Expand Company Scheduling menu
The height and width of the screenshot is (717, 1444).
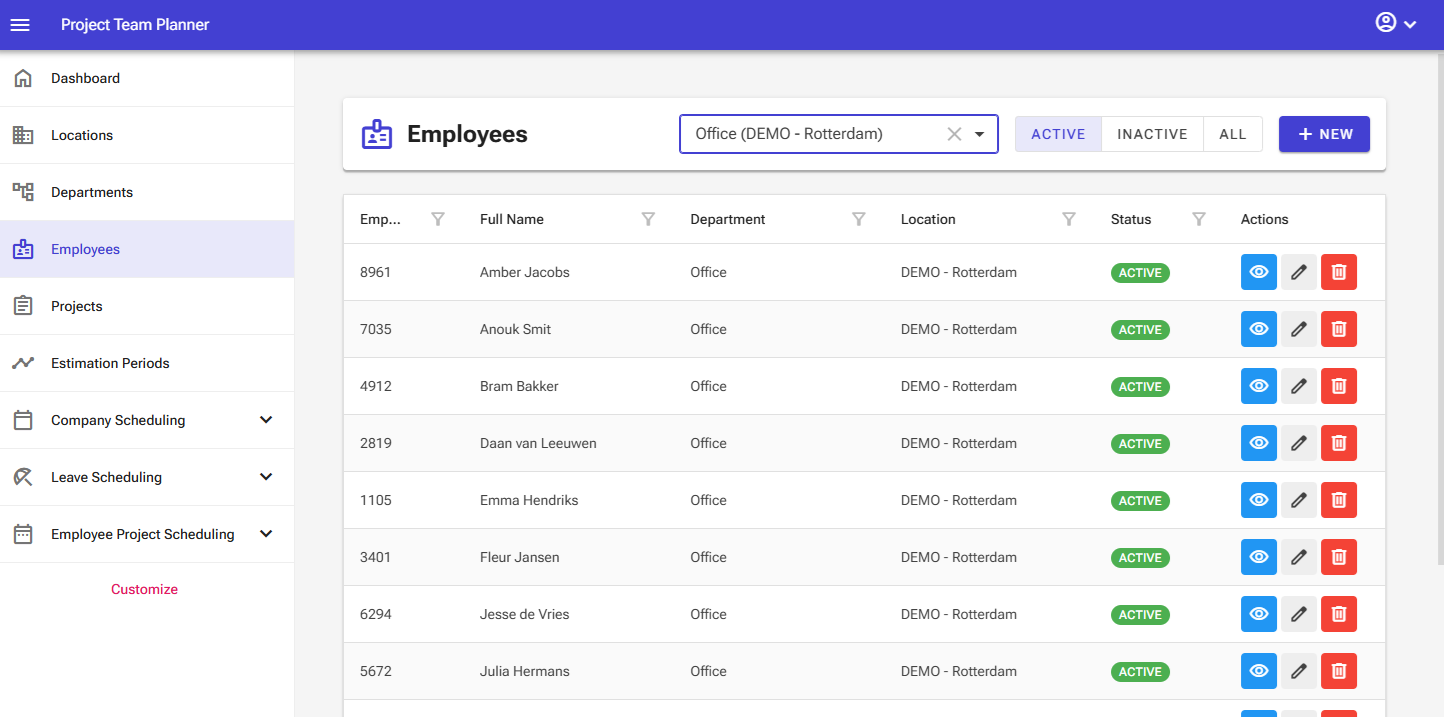[266, 420]
